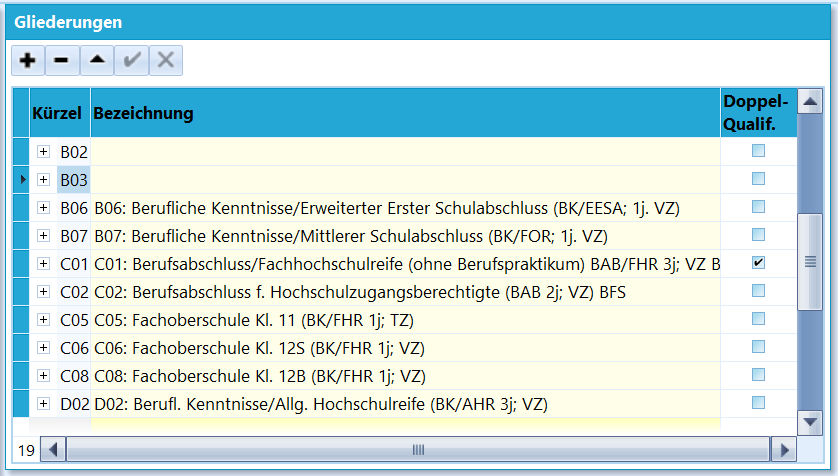Click vertical scrollbar down arrow
This screenshot has height=476, width=838.
tap(810, 422)
